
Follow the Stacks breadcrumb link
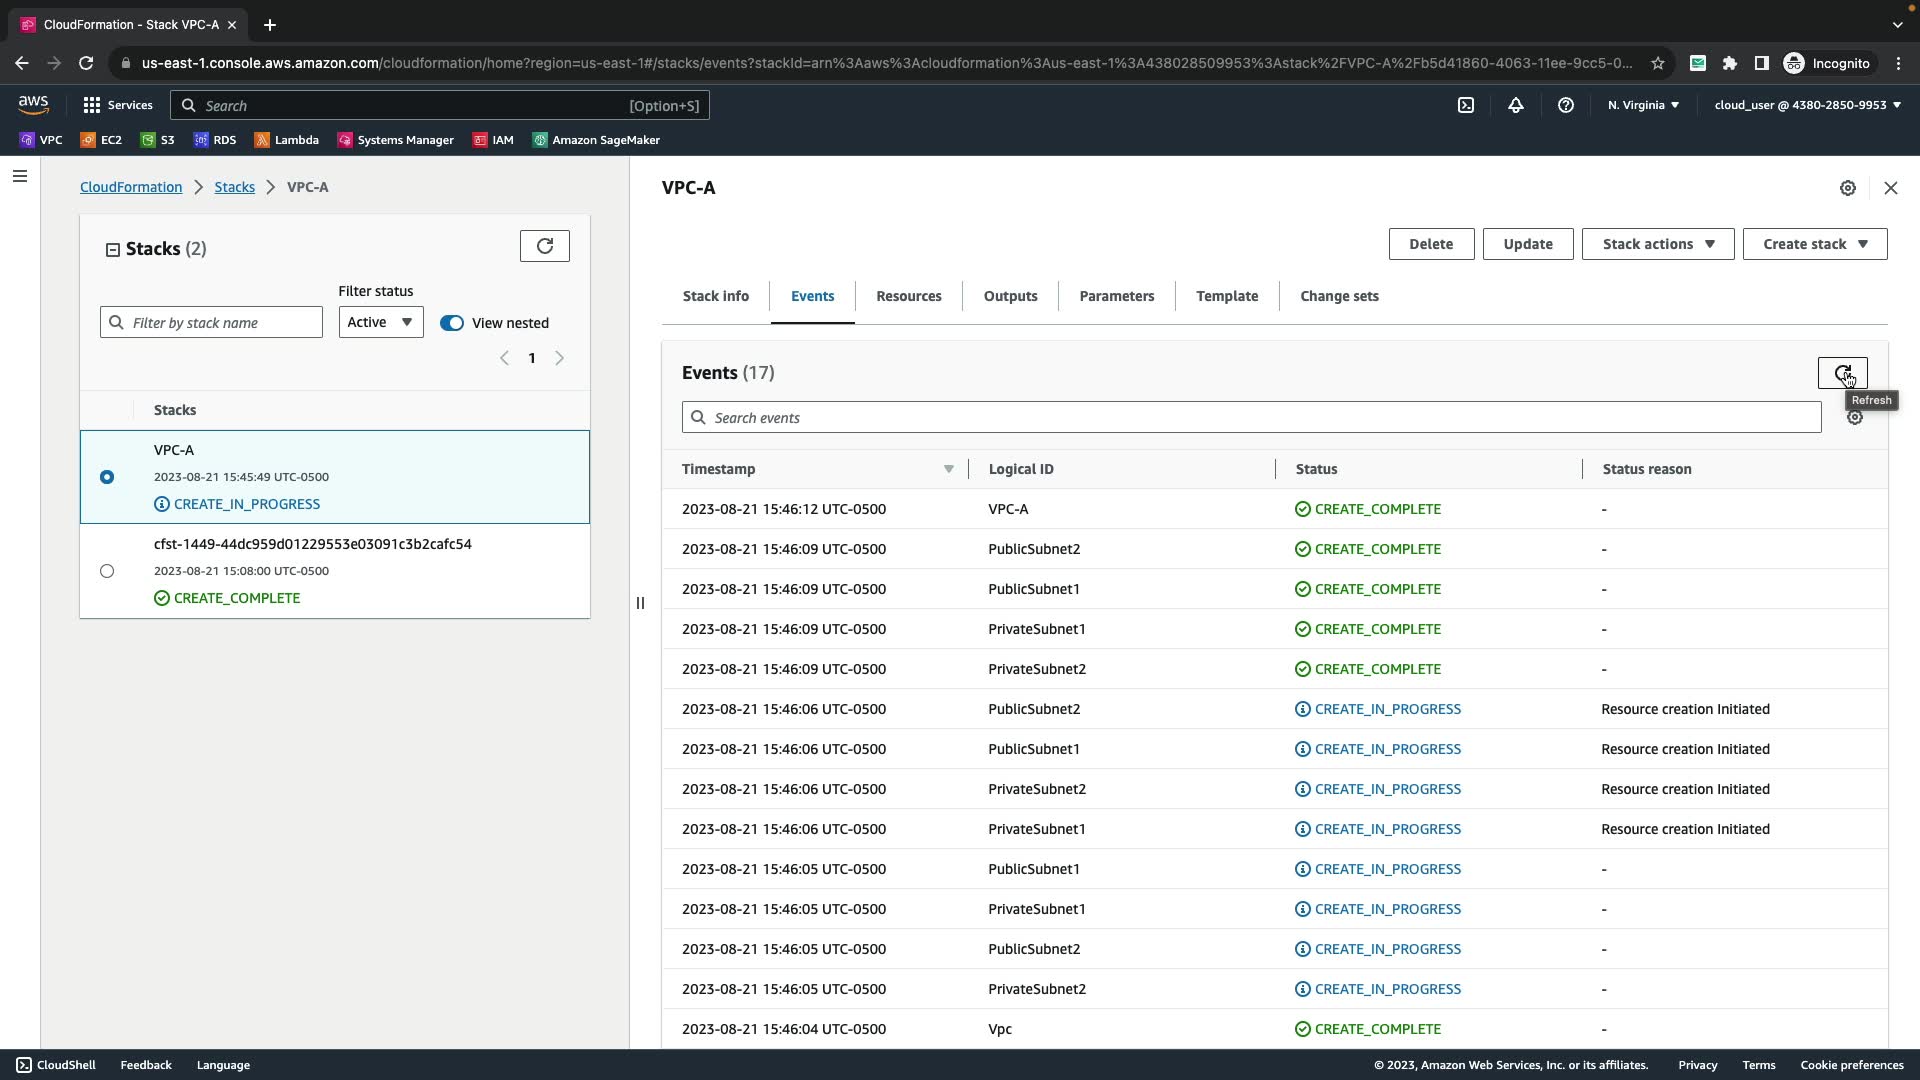(234, 187)
